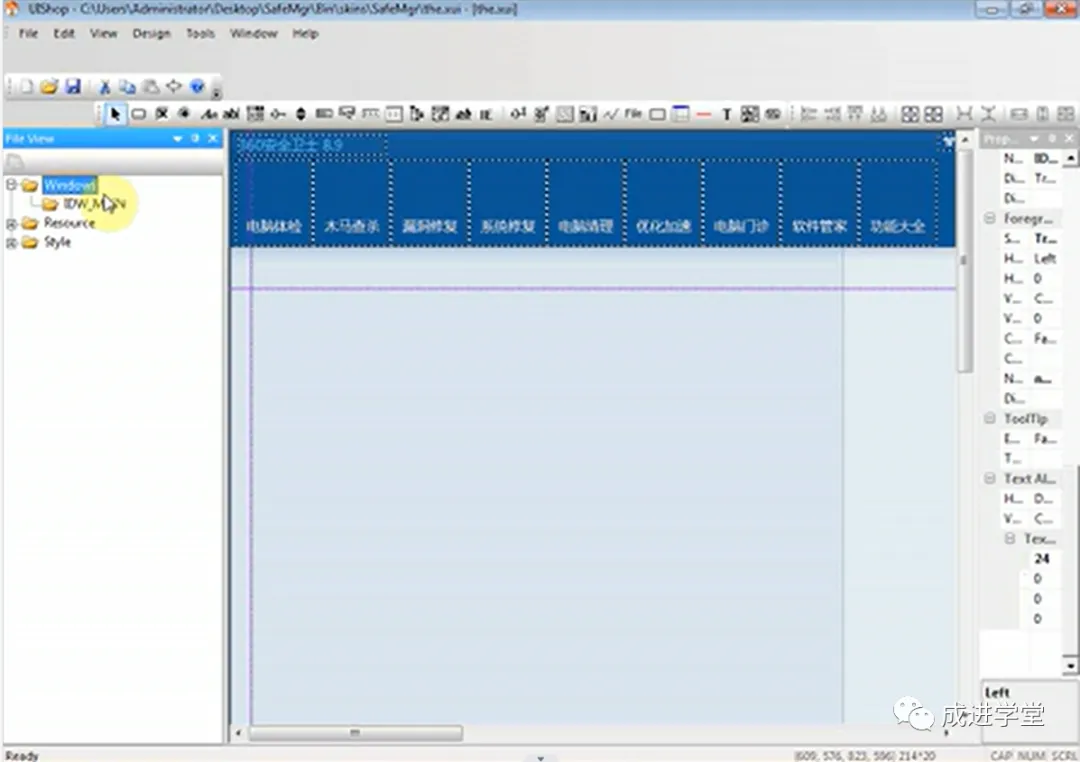
Task: Click the 软件管家 tab in canvas
Action: [819, 202]
